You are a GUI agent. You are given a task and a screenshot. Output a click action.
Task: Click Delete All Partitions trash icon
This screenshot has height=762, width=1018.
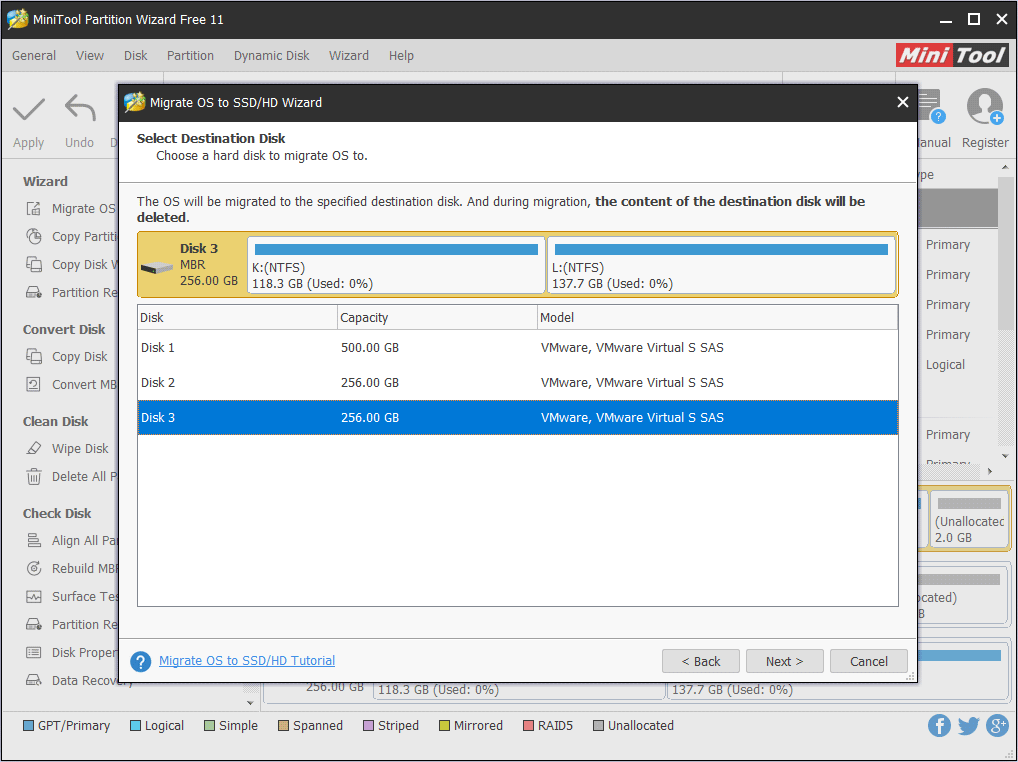pyautogui.click(x=34, y=476)
